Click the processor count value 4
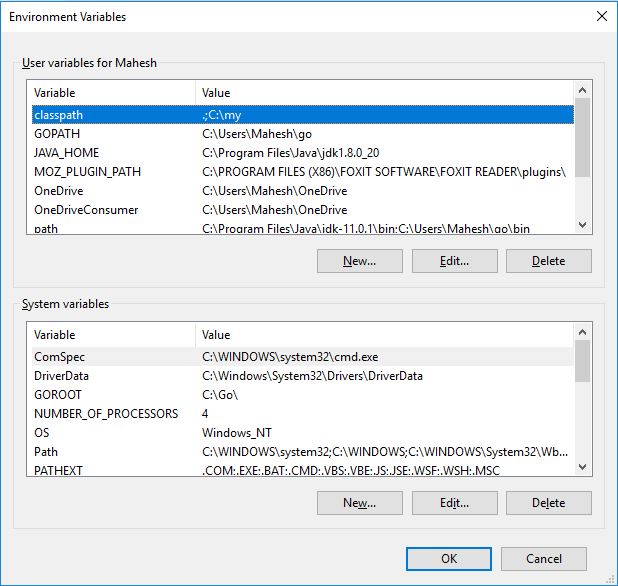This screenshot has width=618, height=586. pos(205,414)
